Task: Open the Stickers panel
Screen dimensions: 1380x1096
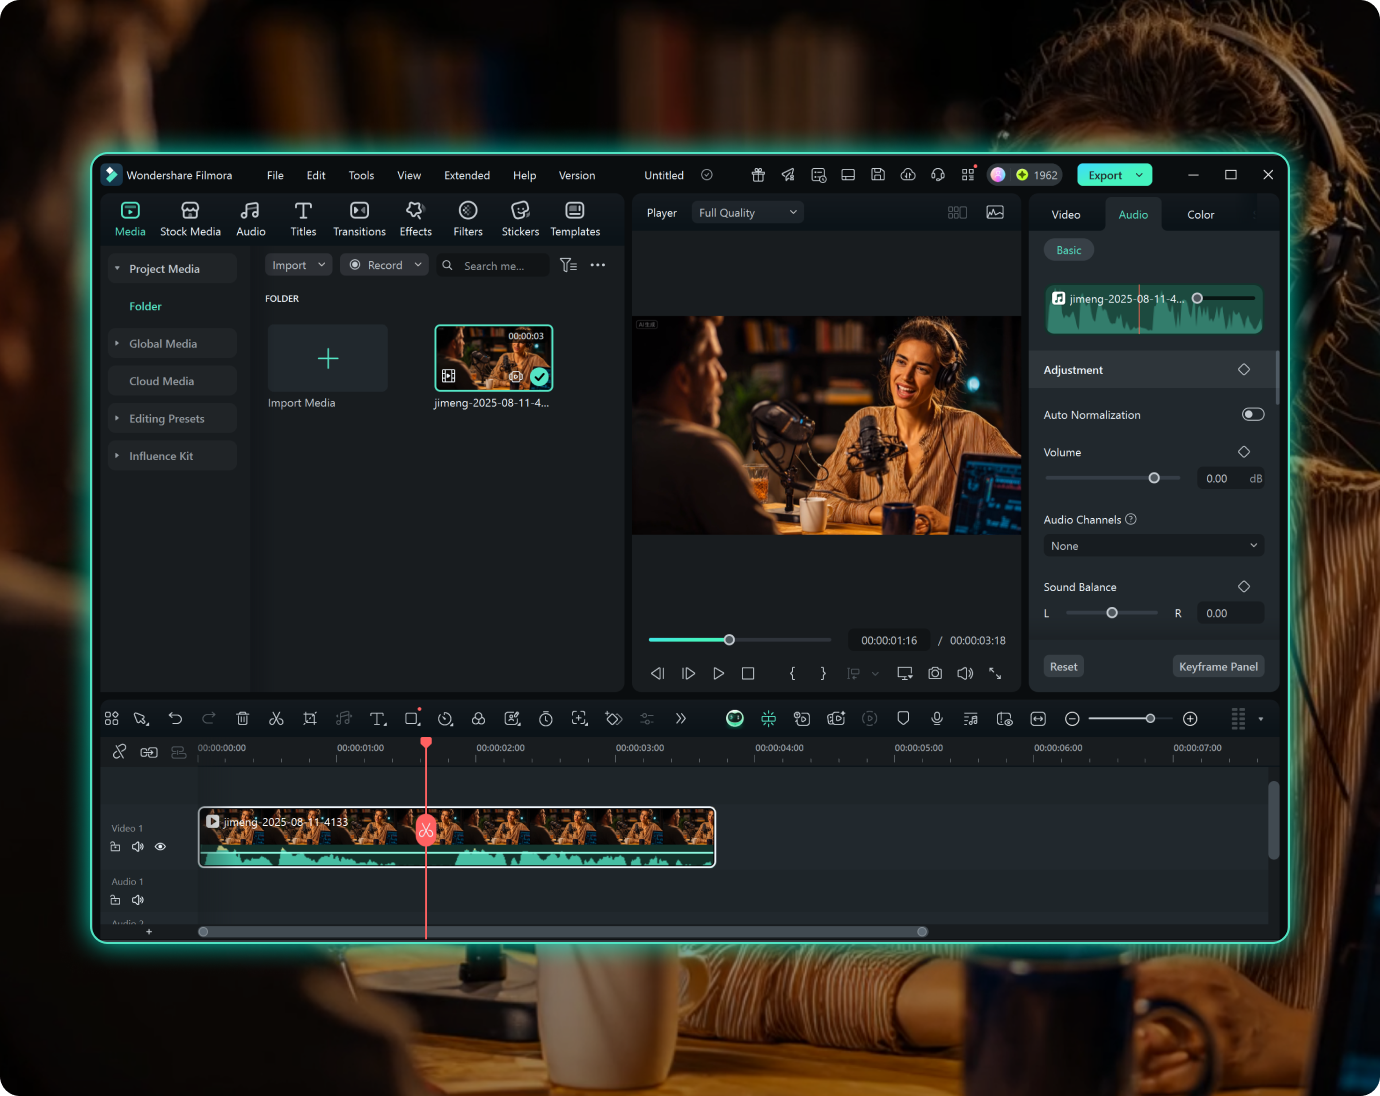Action: pos(520,218)
